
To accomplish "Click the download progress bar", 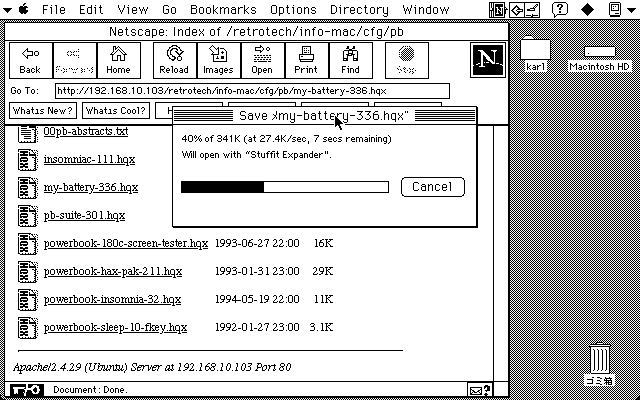I will tap(285, 187).
